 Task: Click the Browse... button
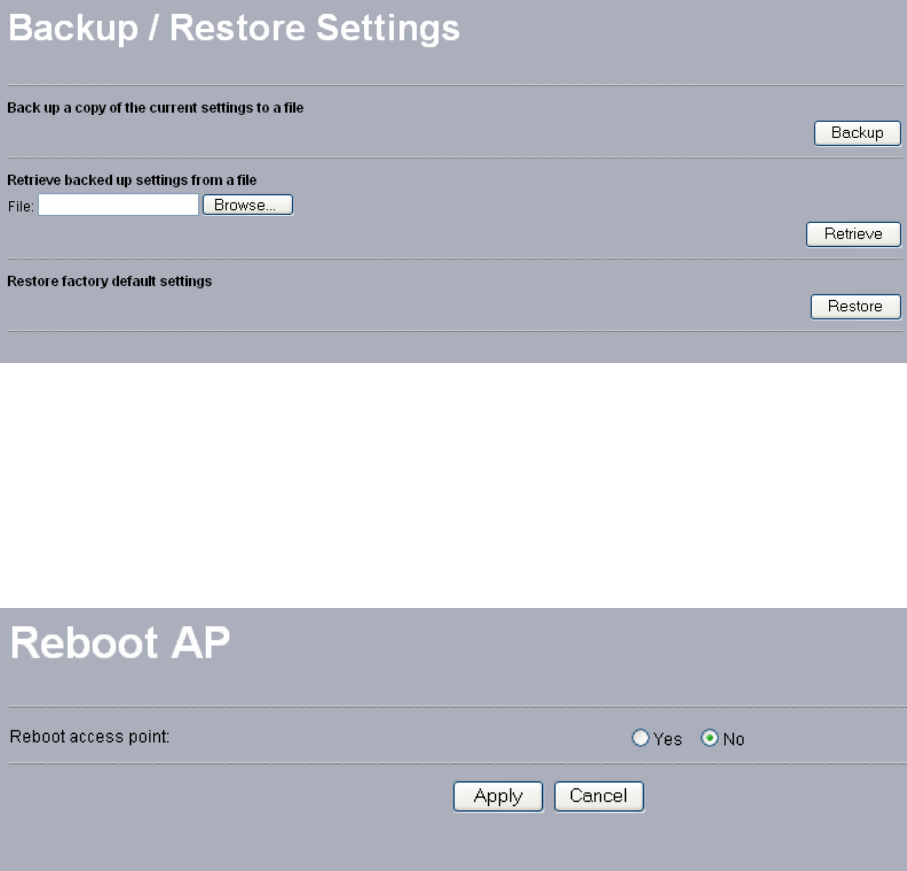(247, 205)
